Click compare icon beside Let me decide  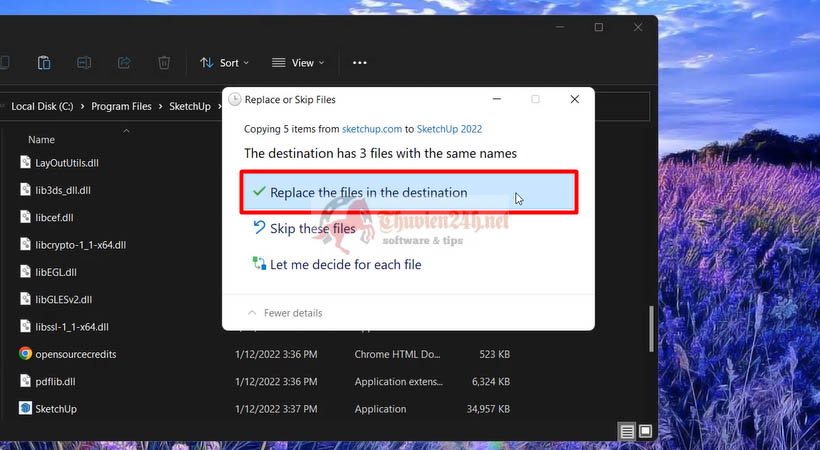[259, 263]
